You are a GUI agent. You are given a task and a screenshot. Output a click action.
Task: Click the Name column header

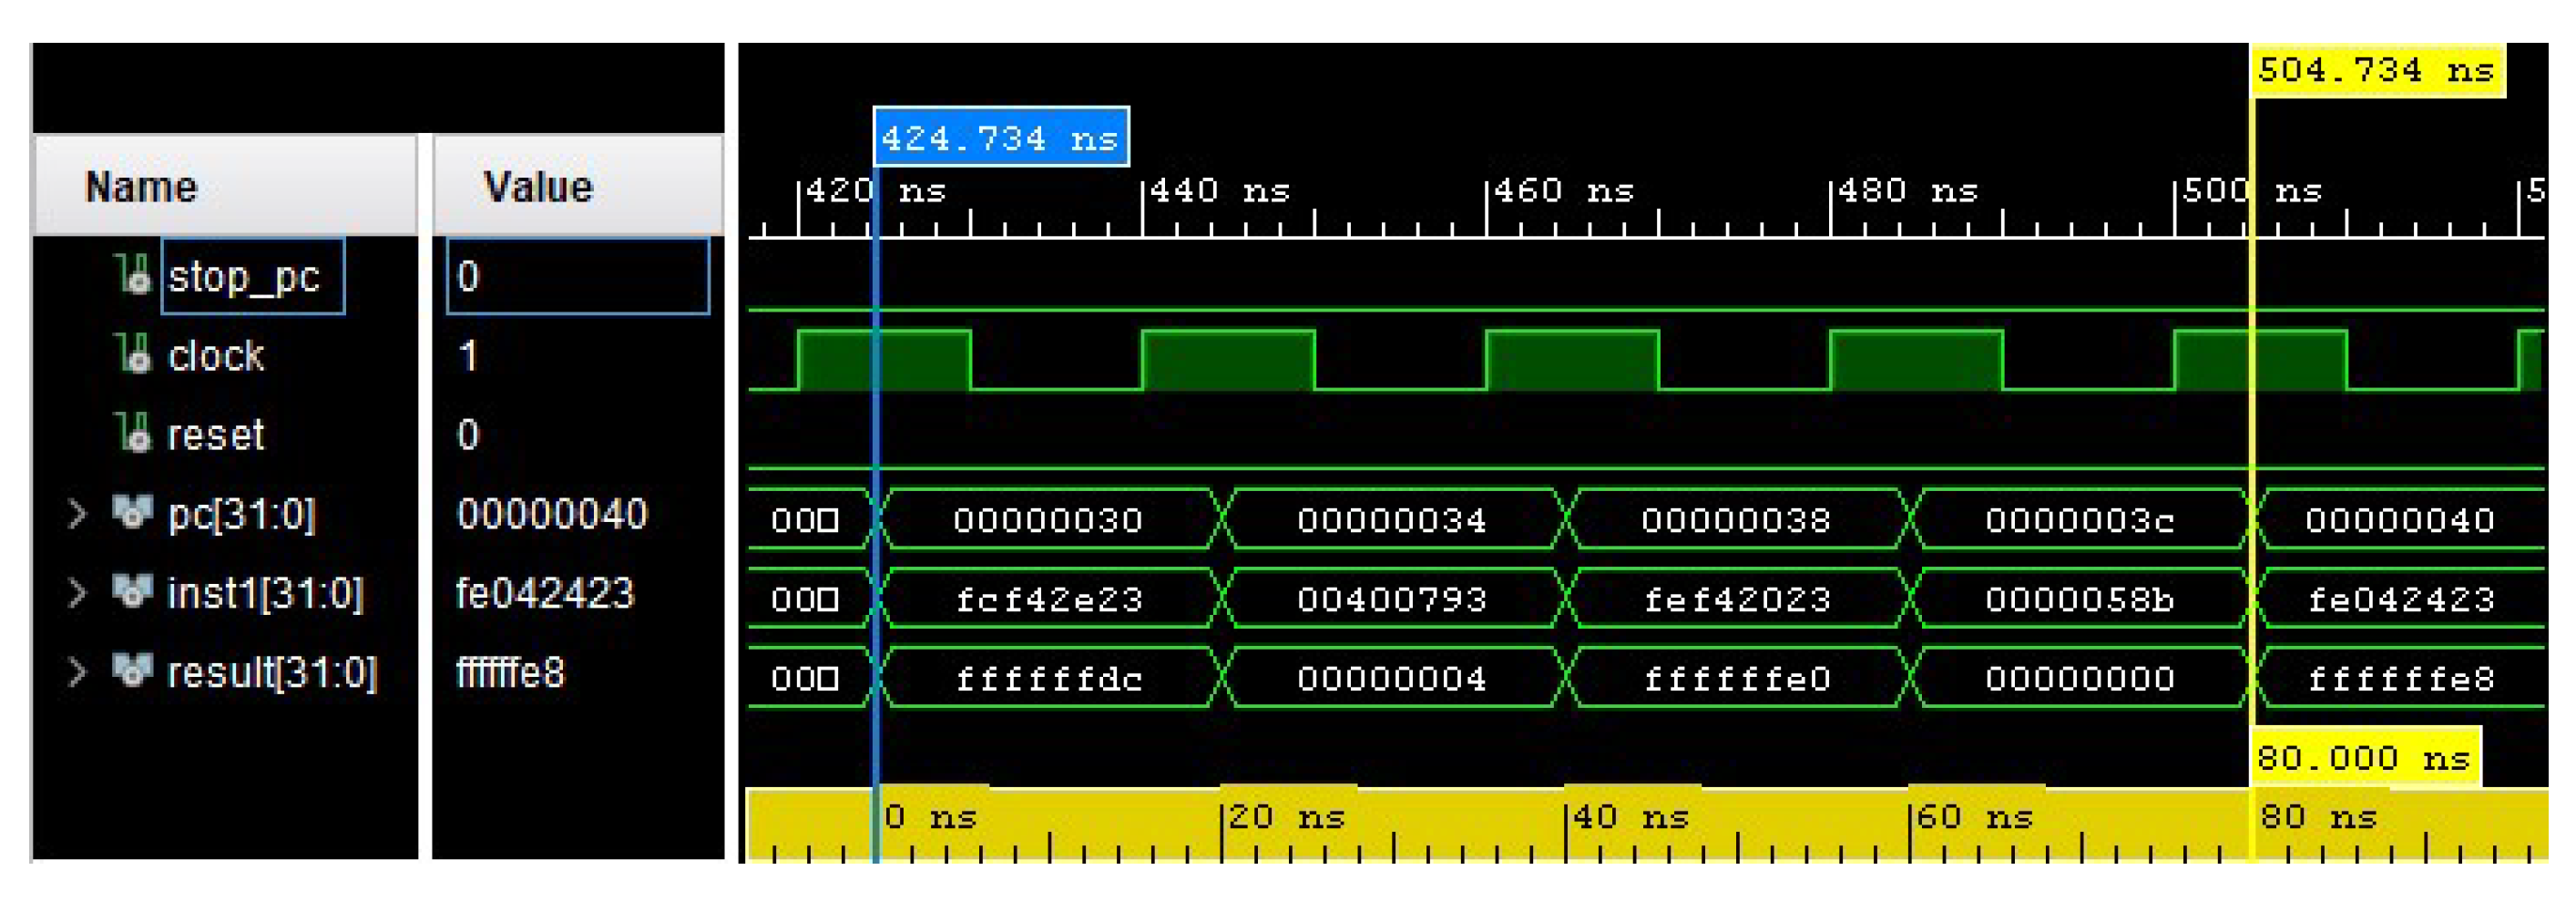140,184
